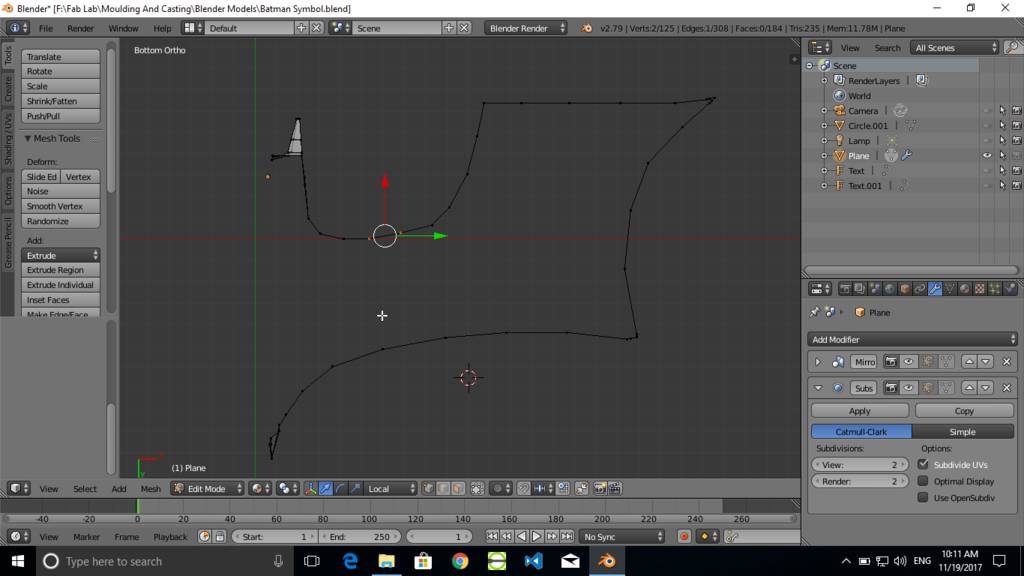Open the Render properties camera tab
The width and height of the screenshot is (1024, 576).
point(845,289)
